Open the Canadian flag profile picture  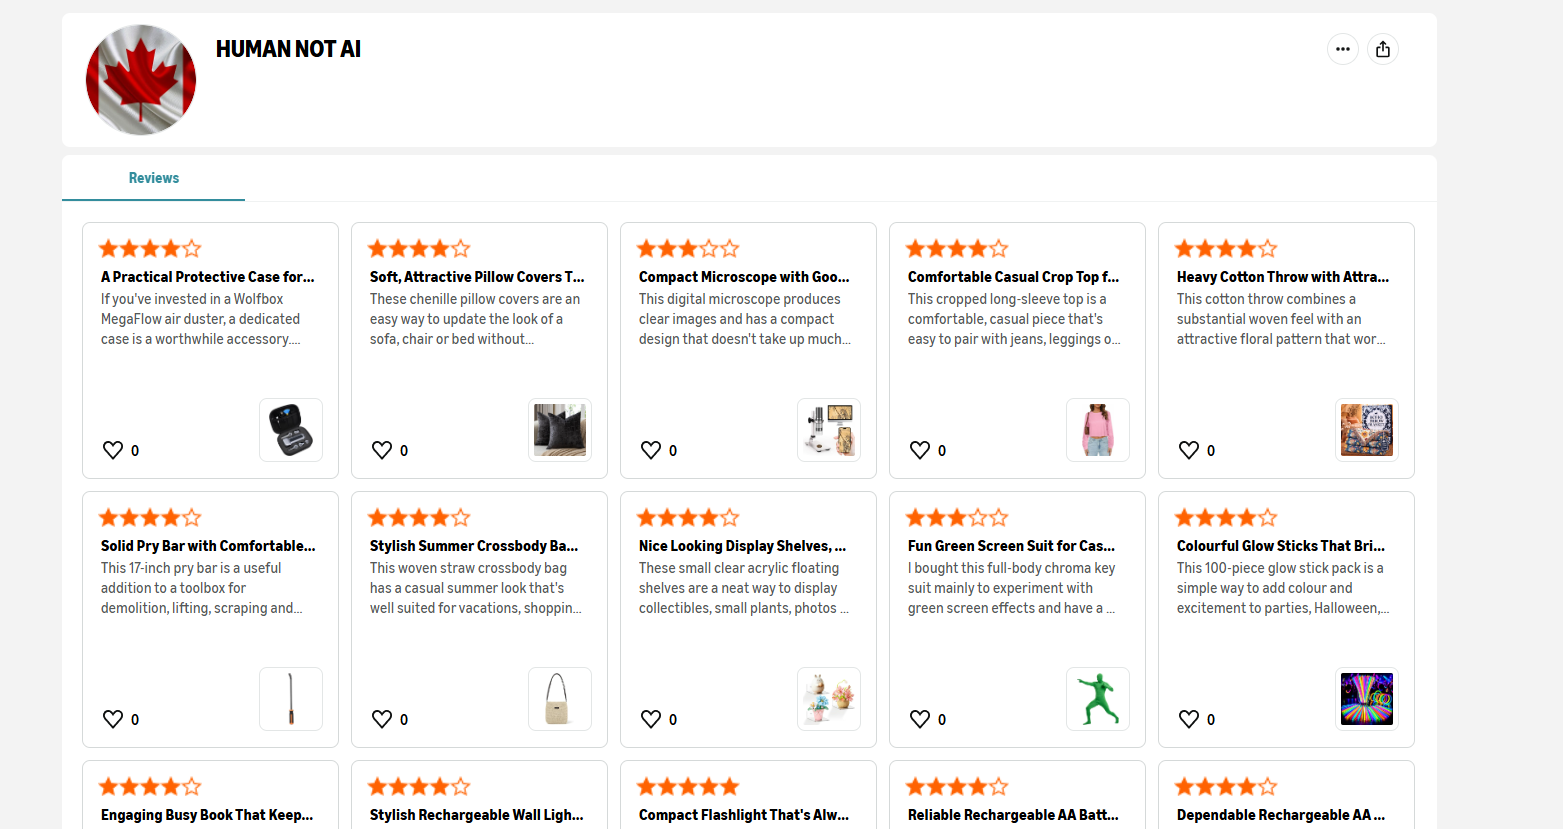[141, 80]
